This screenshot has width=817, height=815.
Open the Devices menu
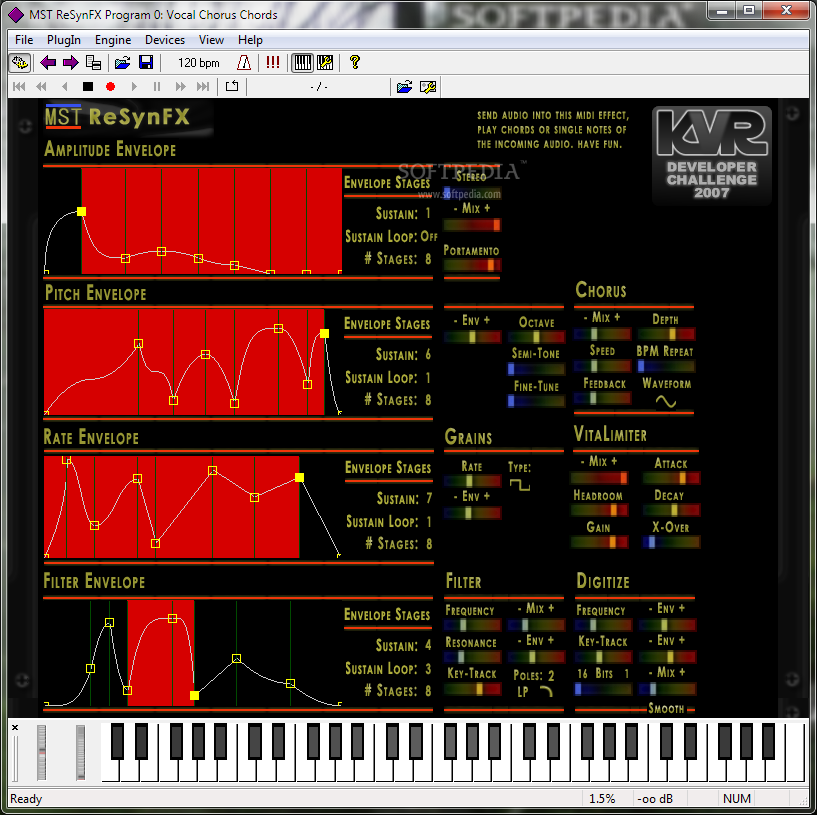point(165,40)
